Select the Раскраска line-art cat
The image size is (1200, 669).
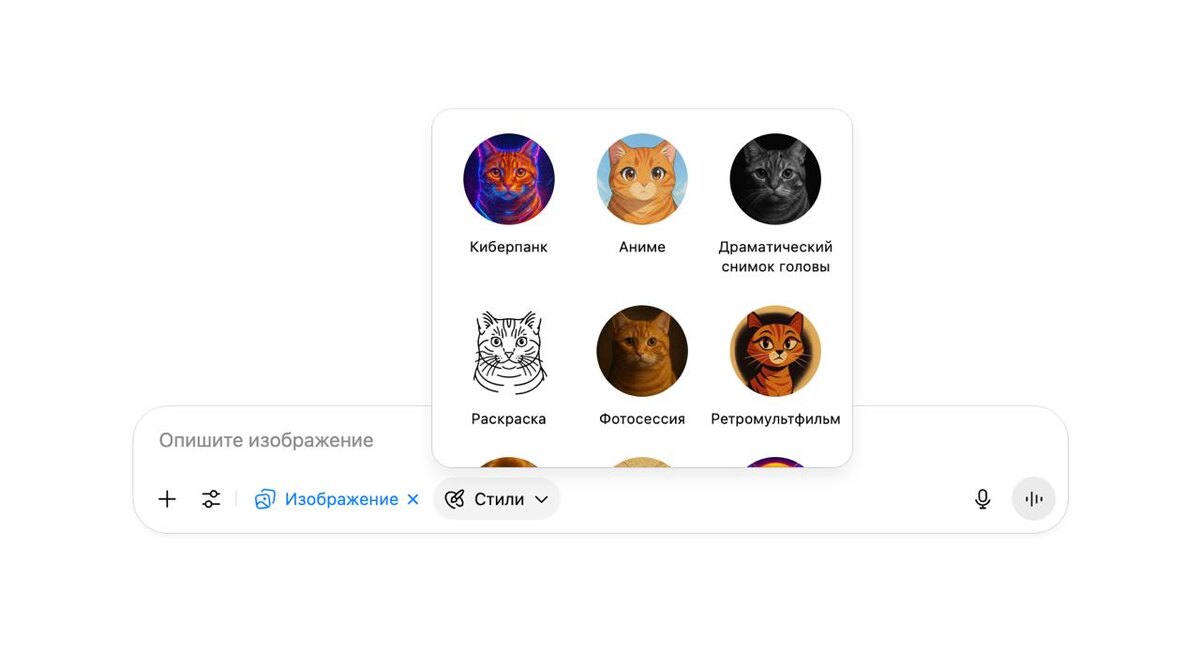pos(509,351)
